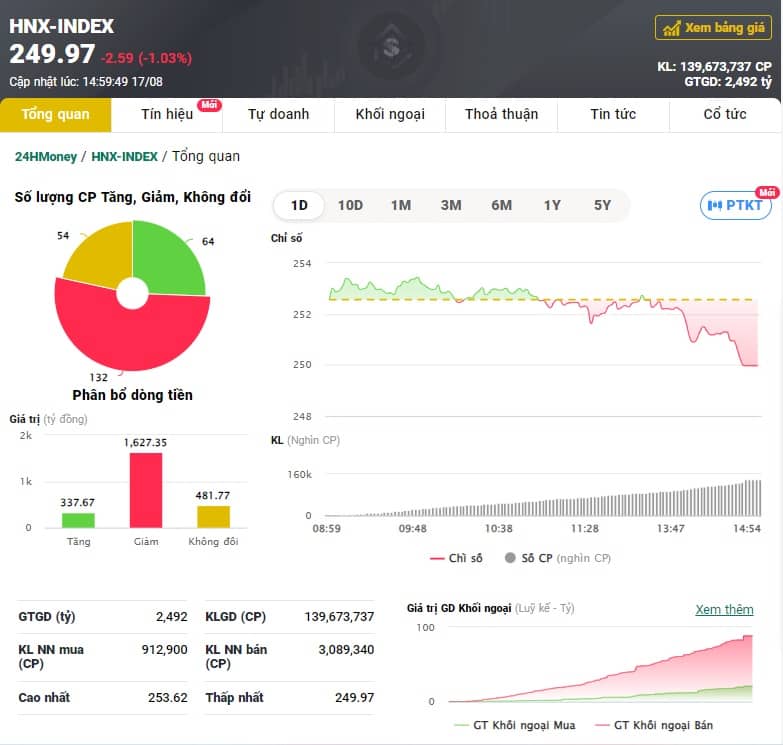Follow the 24HMoney breadcrumb link
The image size is (783, 745).
[46, 157]
